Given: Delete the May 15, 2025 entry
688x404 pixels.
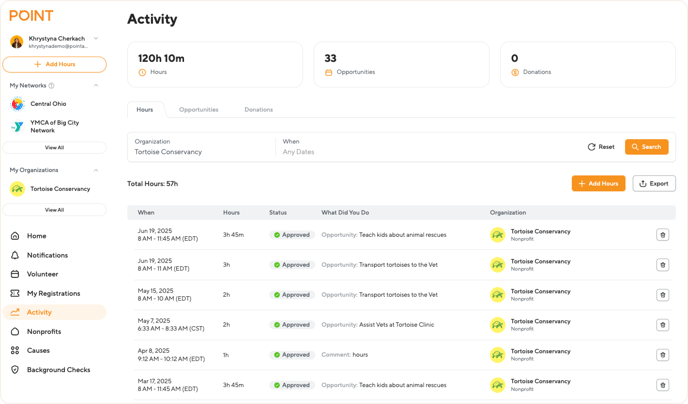Looking at the screenshot, I should [x=663, y=295].
